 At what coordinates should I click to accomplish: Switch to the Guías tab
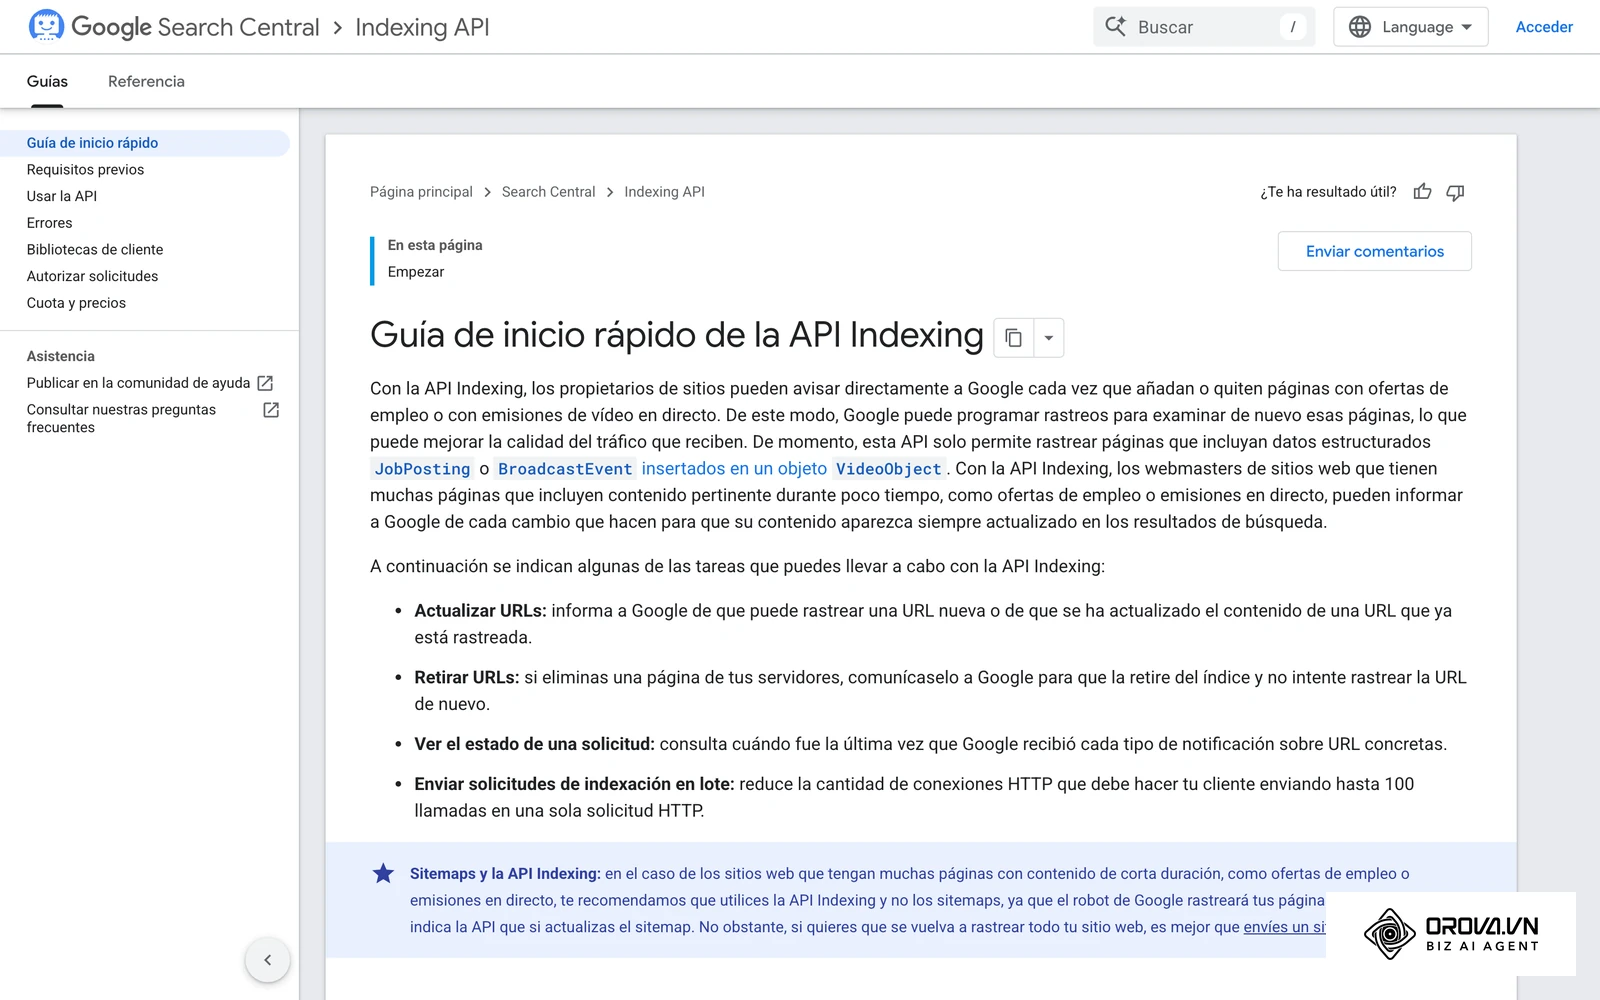47,81
